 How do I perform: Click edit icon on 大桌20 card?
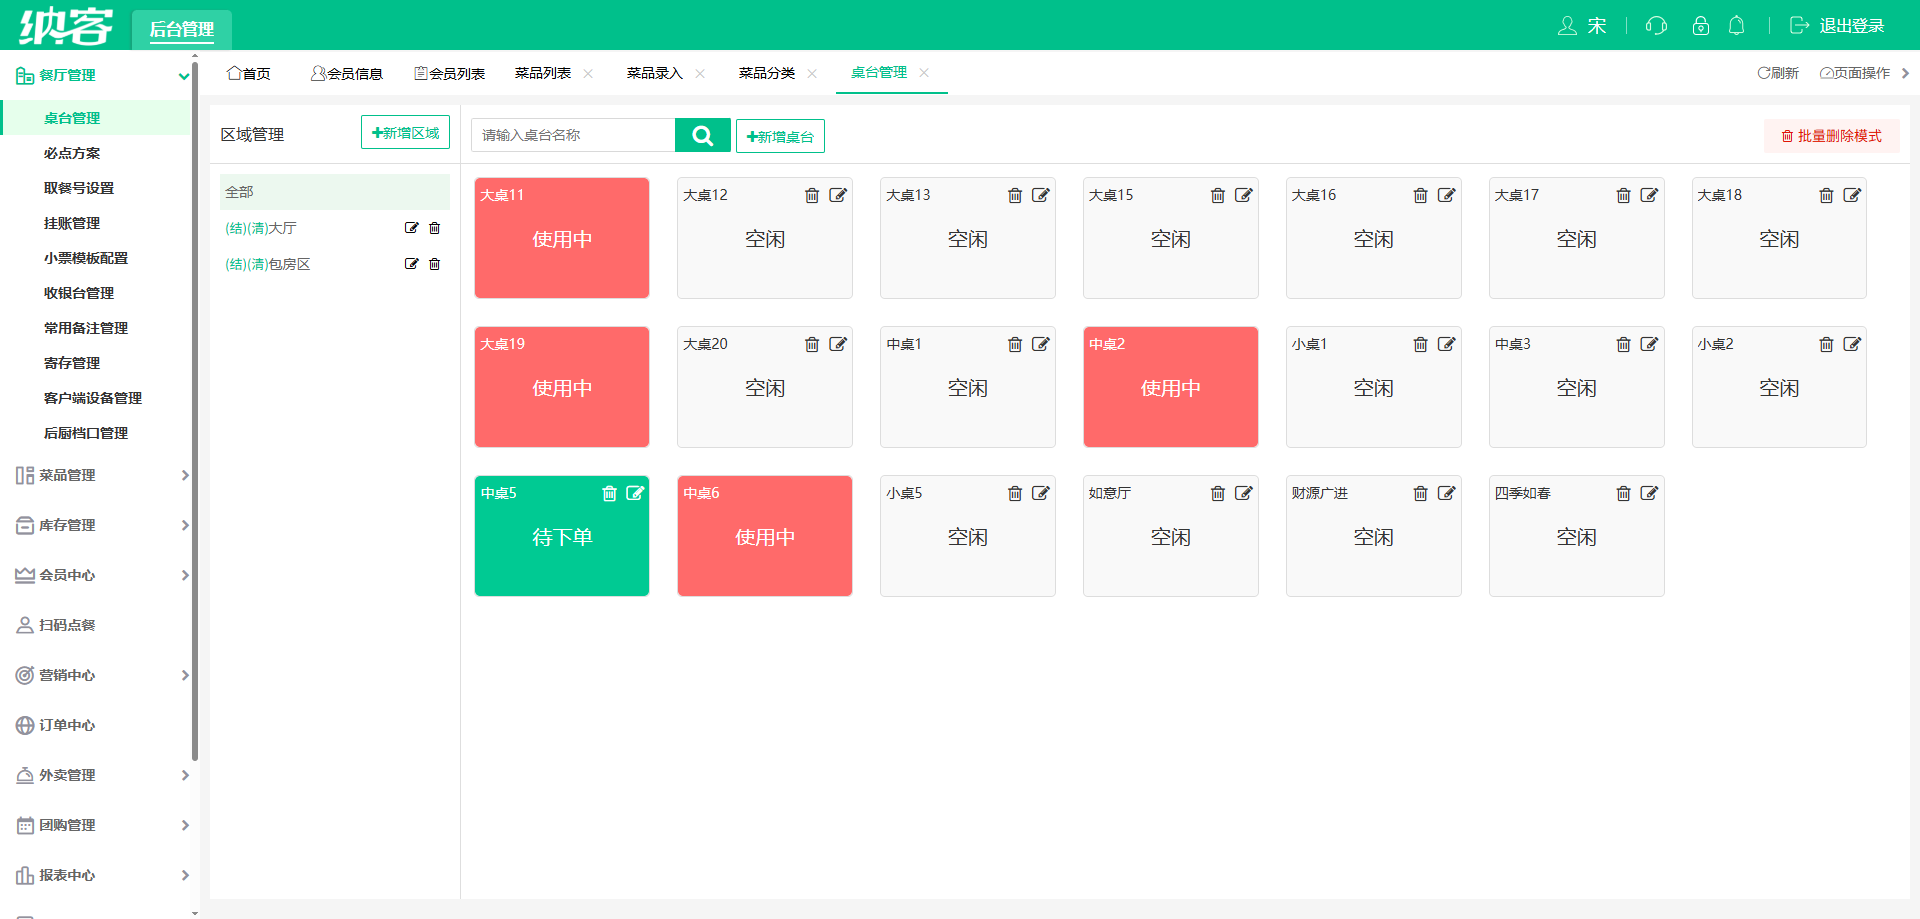point(838,344)
